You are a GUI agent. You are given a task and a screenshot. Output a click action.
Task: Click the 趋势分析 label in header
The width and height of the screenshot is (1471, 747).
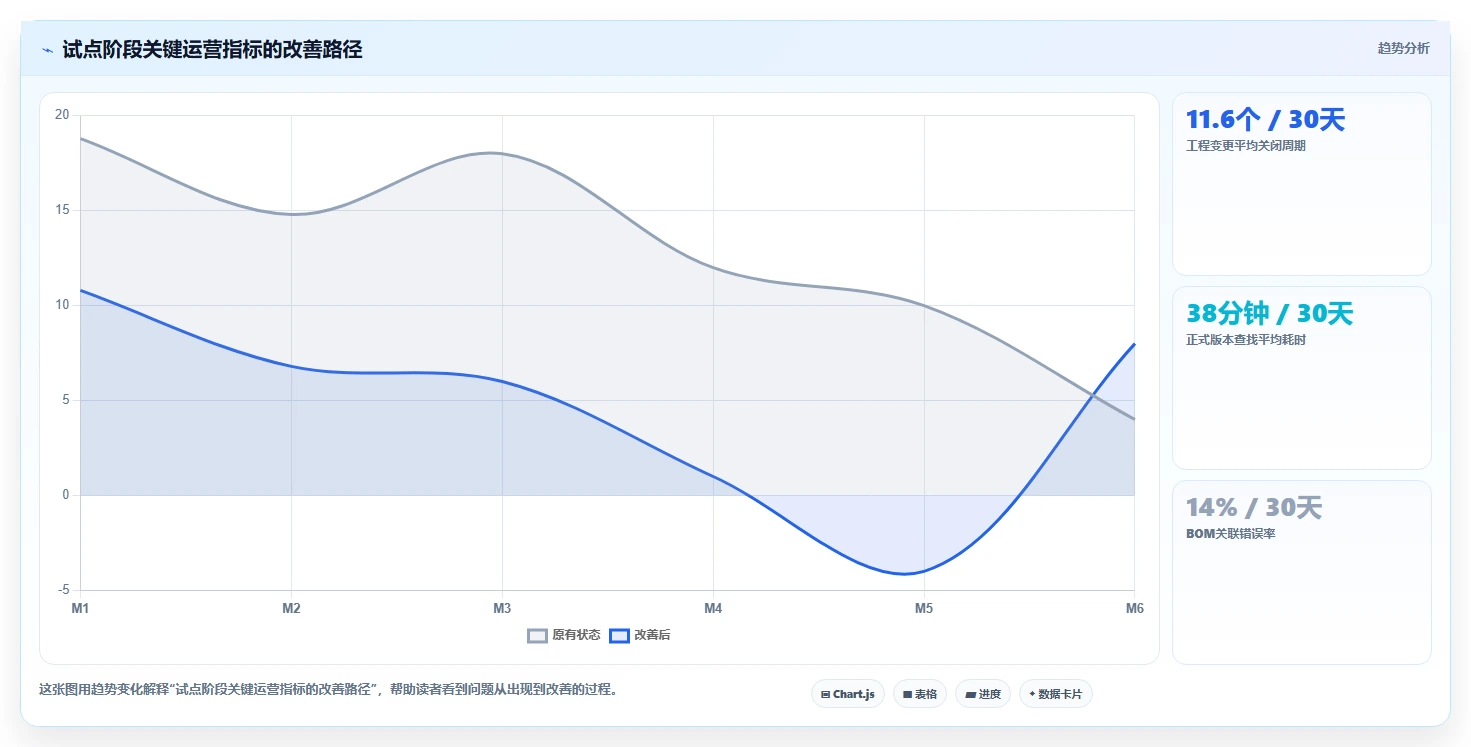click(x=1403, y=48)
